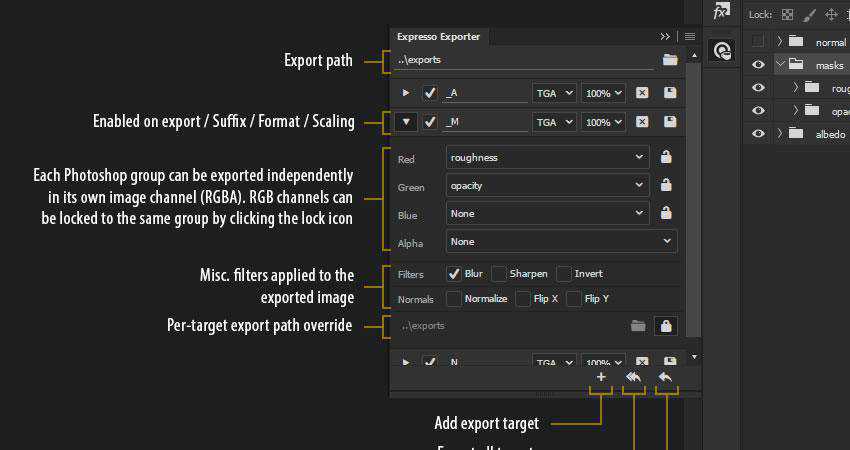Click the lock icon beside the Red channel
This screenshot has height=450, width=850.
666,157
